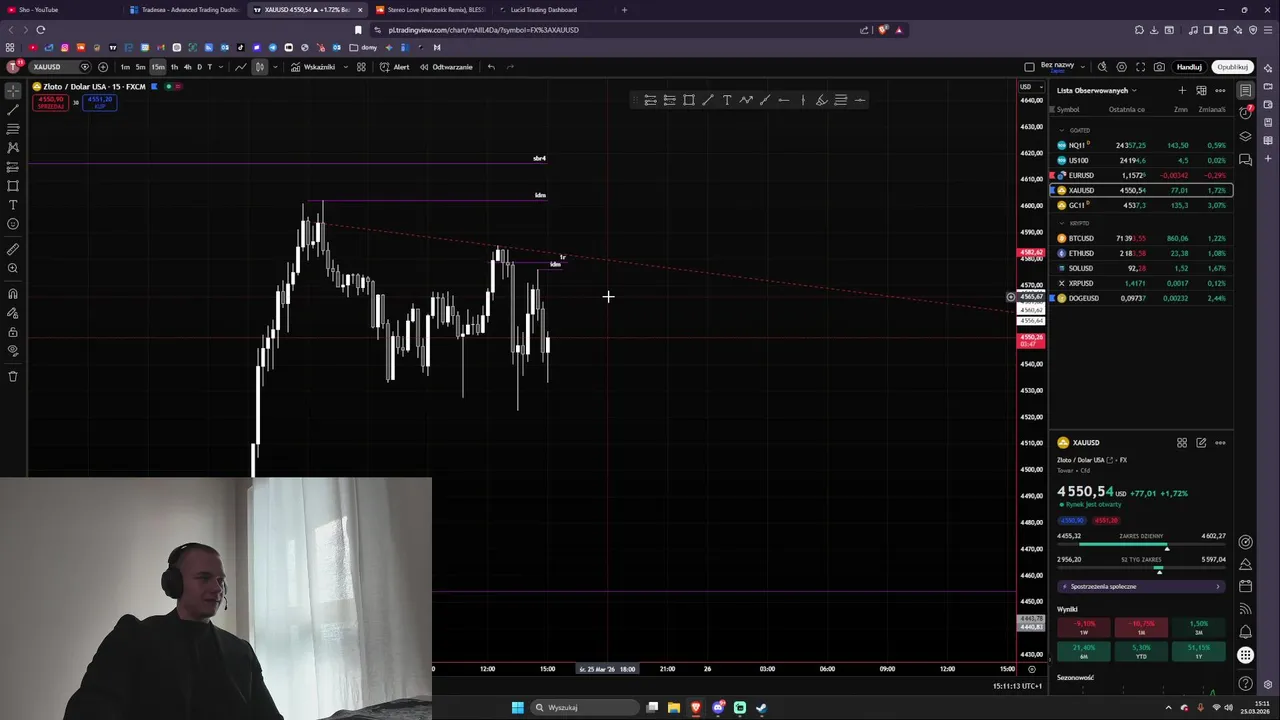1280x720 pixels.
Task: Start Odtwarzanie bar replay
Action: 446,67
